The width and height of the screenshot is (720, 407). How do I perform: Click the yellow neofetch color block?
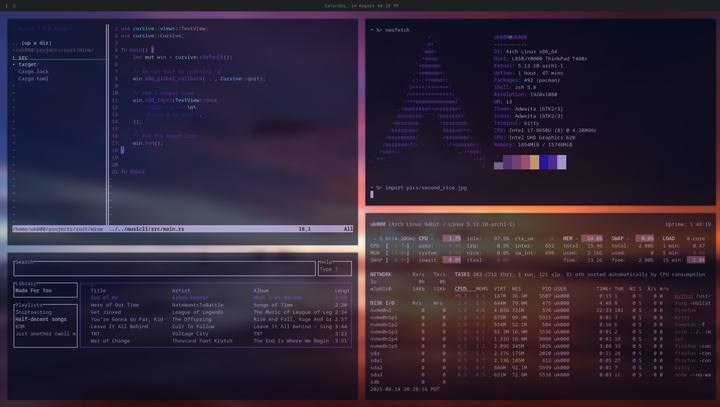click(x=534, y=162)
